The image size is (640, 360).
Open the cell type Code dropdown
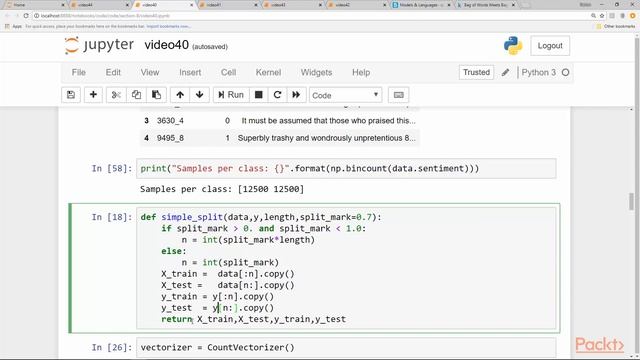pos(345,96)
